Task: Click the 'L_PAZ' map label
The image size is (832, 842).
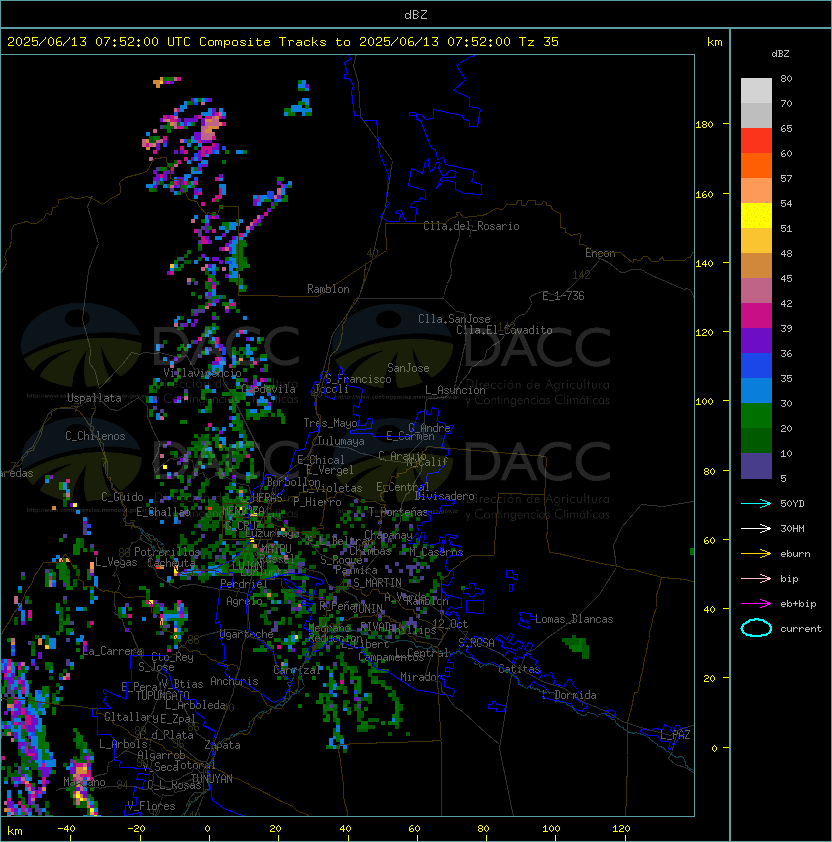Action: [675, 735]
